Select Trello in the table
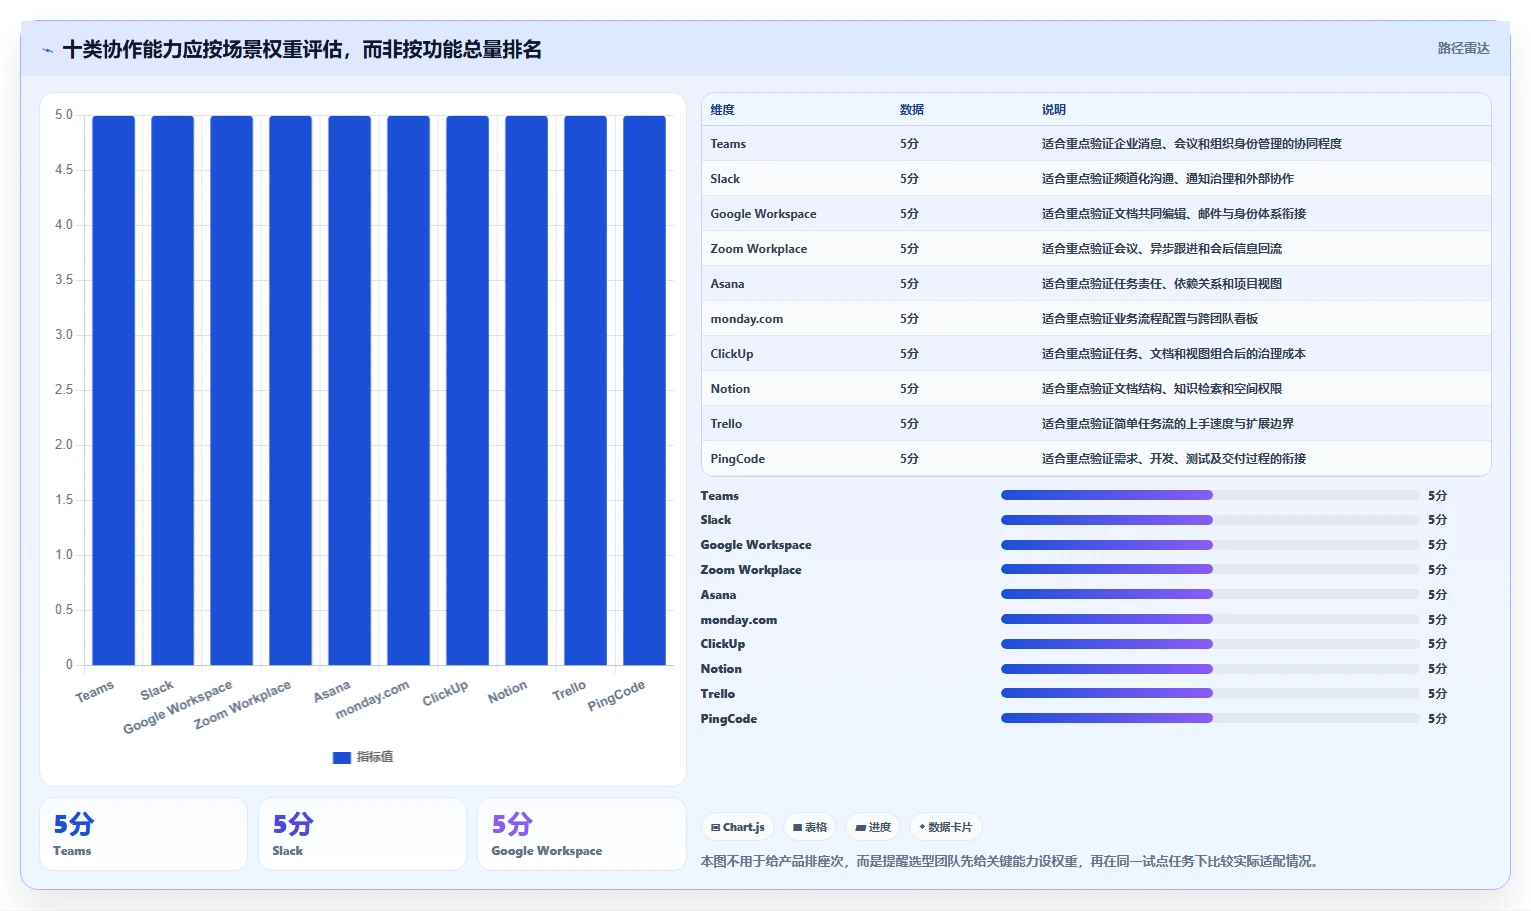The image size is (1531, 911). [726, 424]
